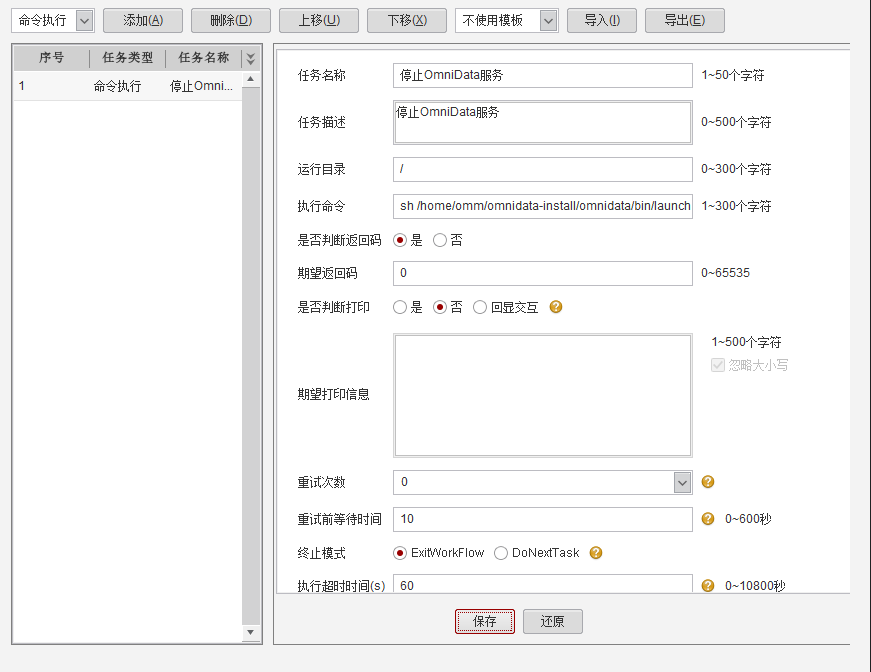Focus the 期望返回码 input field
The height and width of the screenshot is (672, 871).
click(543, 273)
